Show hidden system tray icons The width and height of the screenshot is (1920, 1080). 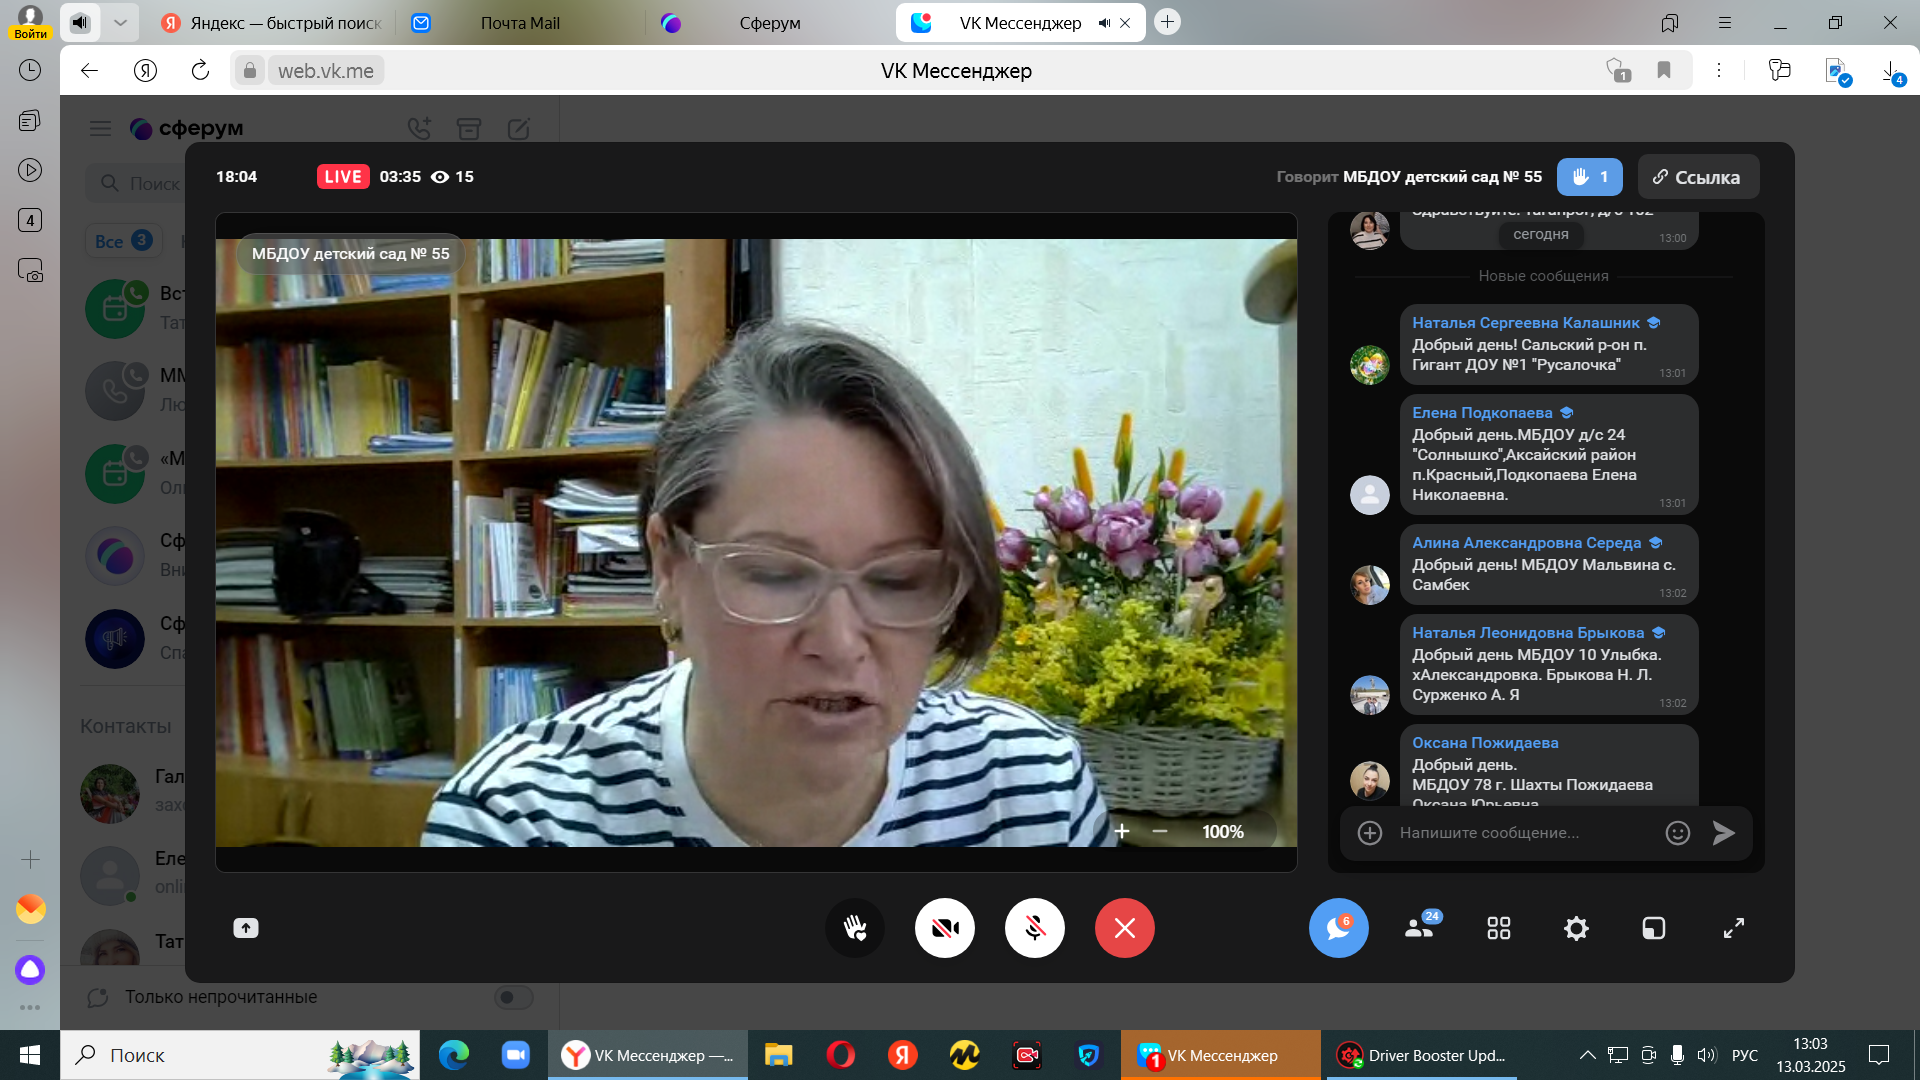pyautogui.click(x=1587, y=1055)
